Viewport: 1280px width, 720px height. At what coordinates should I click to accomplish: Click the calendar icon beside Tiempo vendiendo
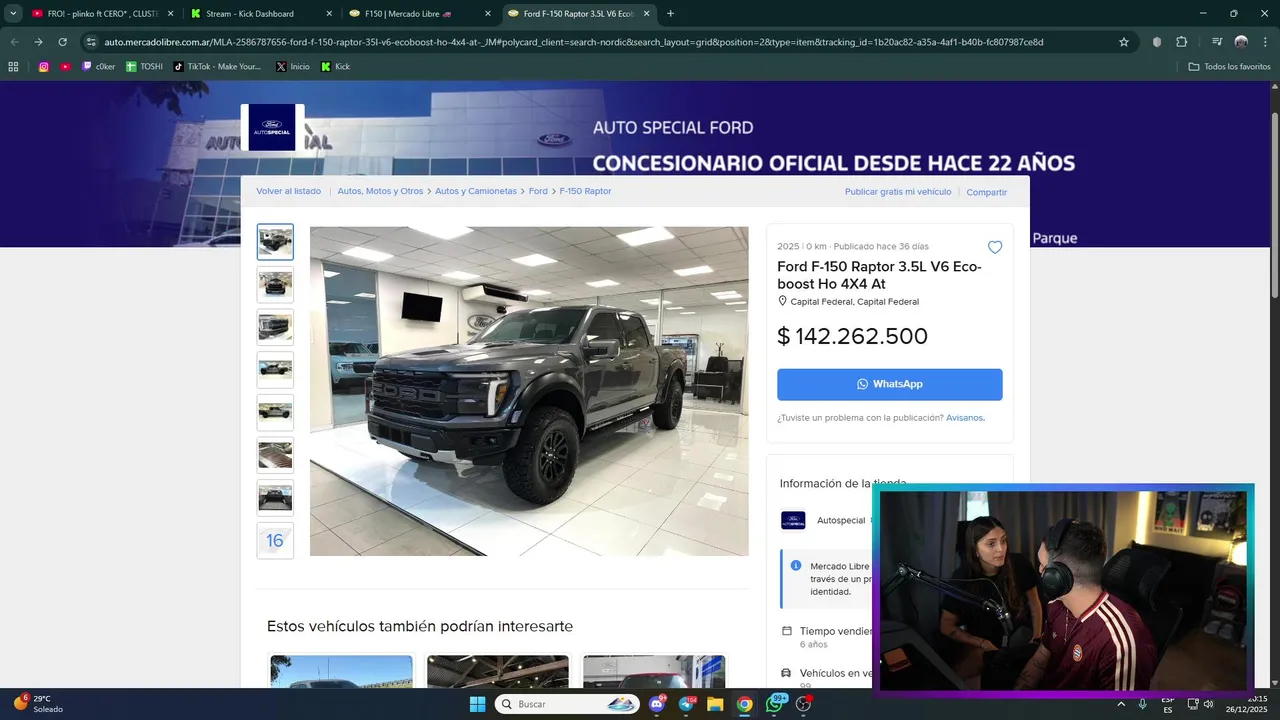click(786, 631)
